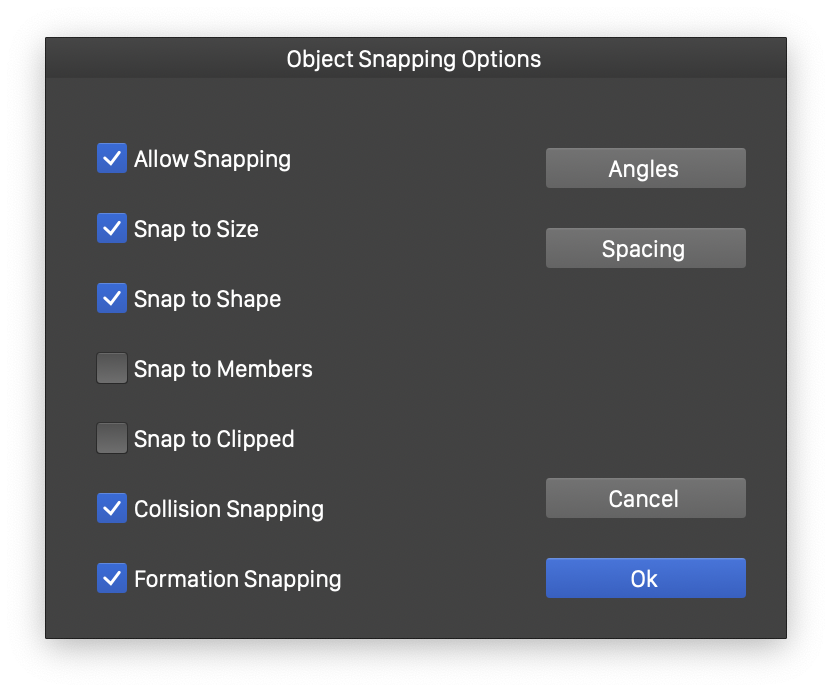Viewport: 832px width, 692px height.
Task: Click the Snap to Clipped text label
Action: click(214, 439)
